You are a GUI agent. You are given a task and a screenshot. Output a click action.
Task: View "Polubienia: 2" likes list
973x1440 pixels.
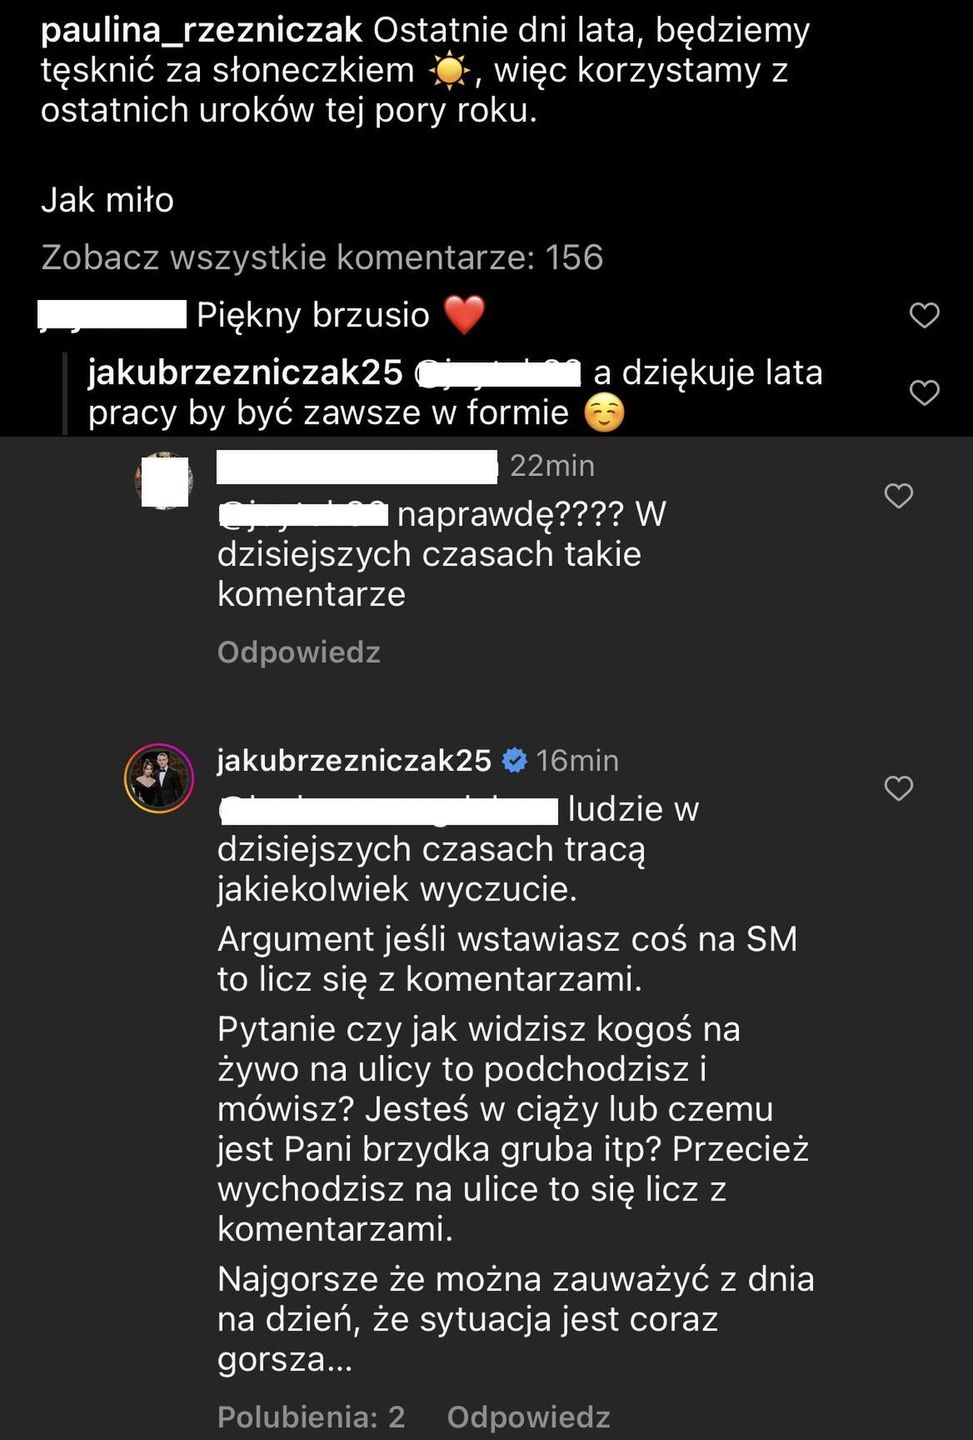point(311,1417)
